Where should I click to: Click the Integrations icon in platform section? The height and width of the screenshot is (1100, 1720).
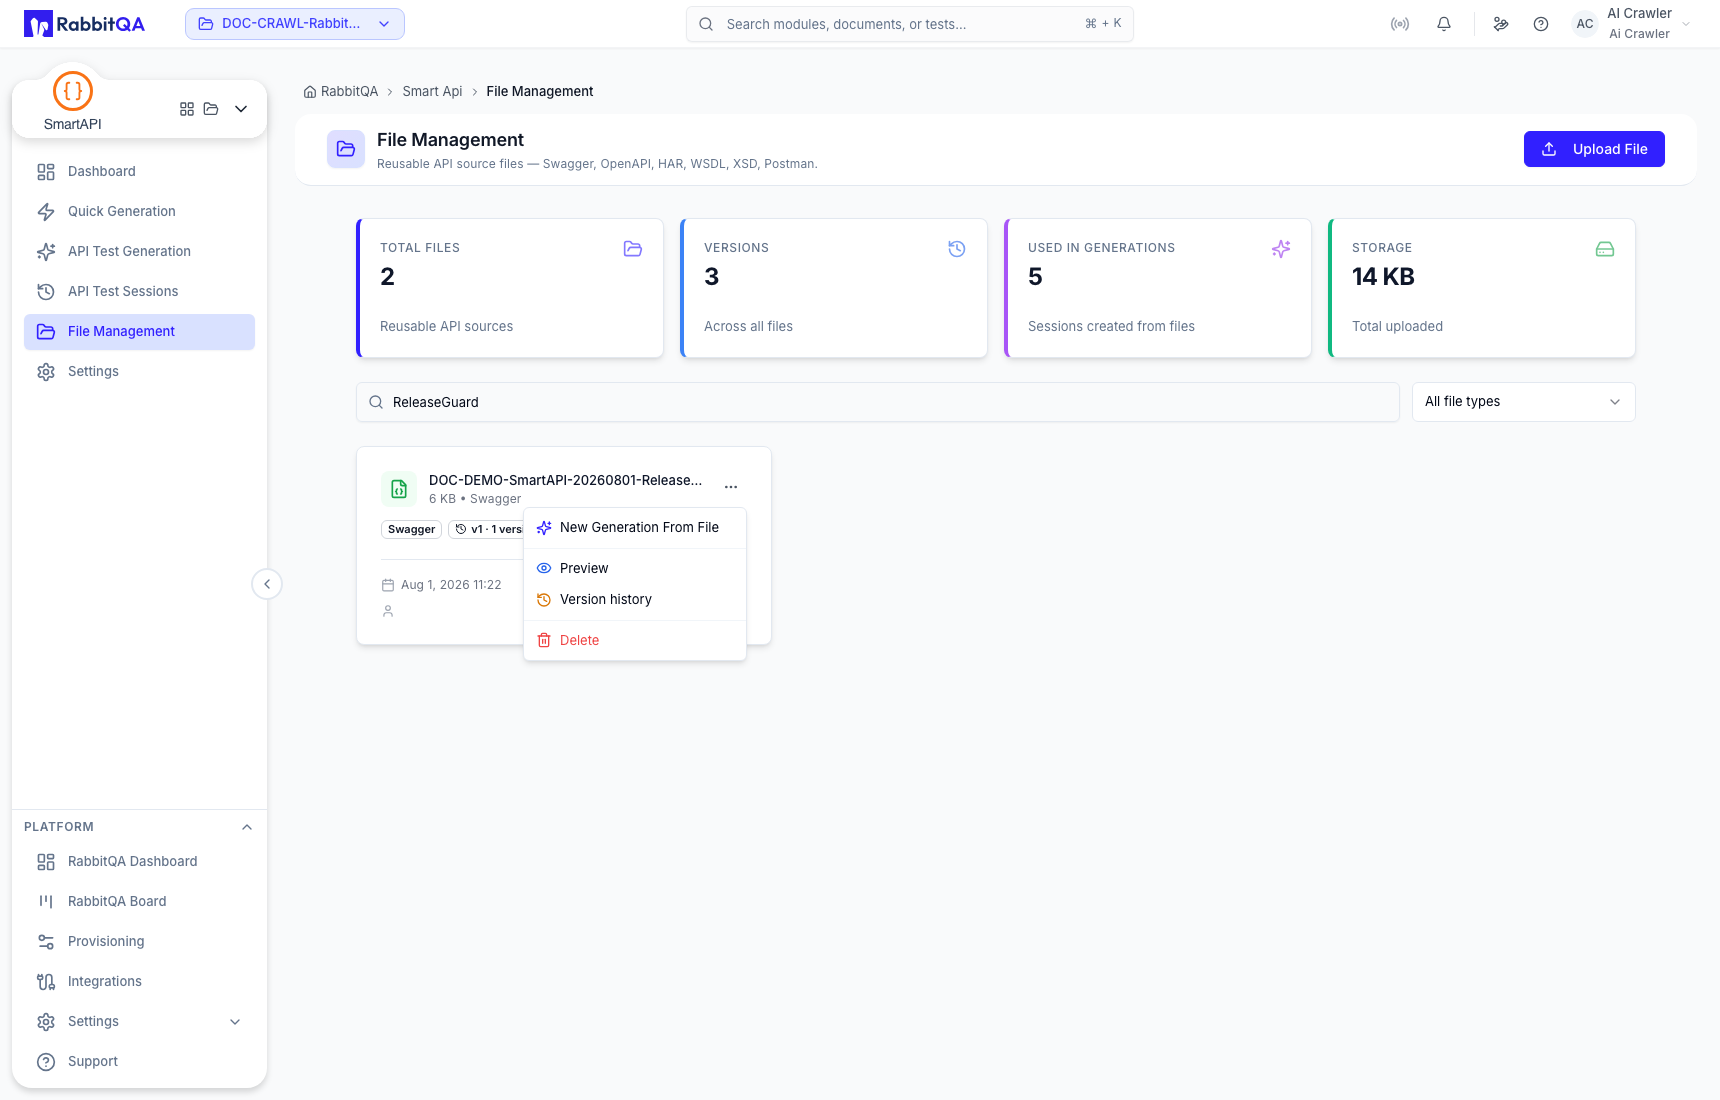coord(46,982)
